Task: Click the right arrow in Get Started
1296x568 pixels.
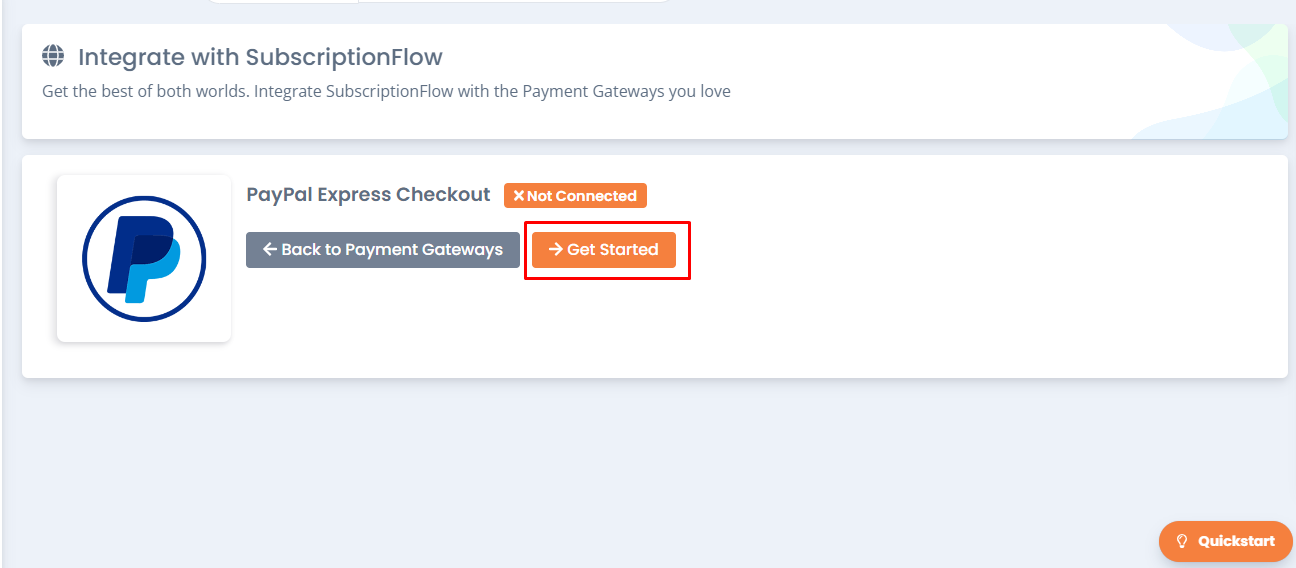Action: pos(555,249)
